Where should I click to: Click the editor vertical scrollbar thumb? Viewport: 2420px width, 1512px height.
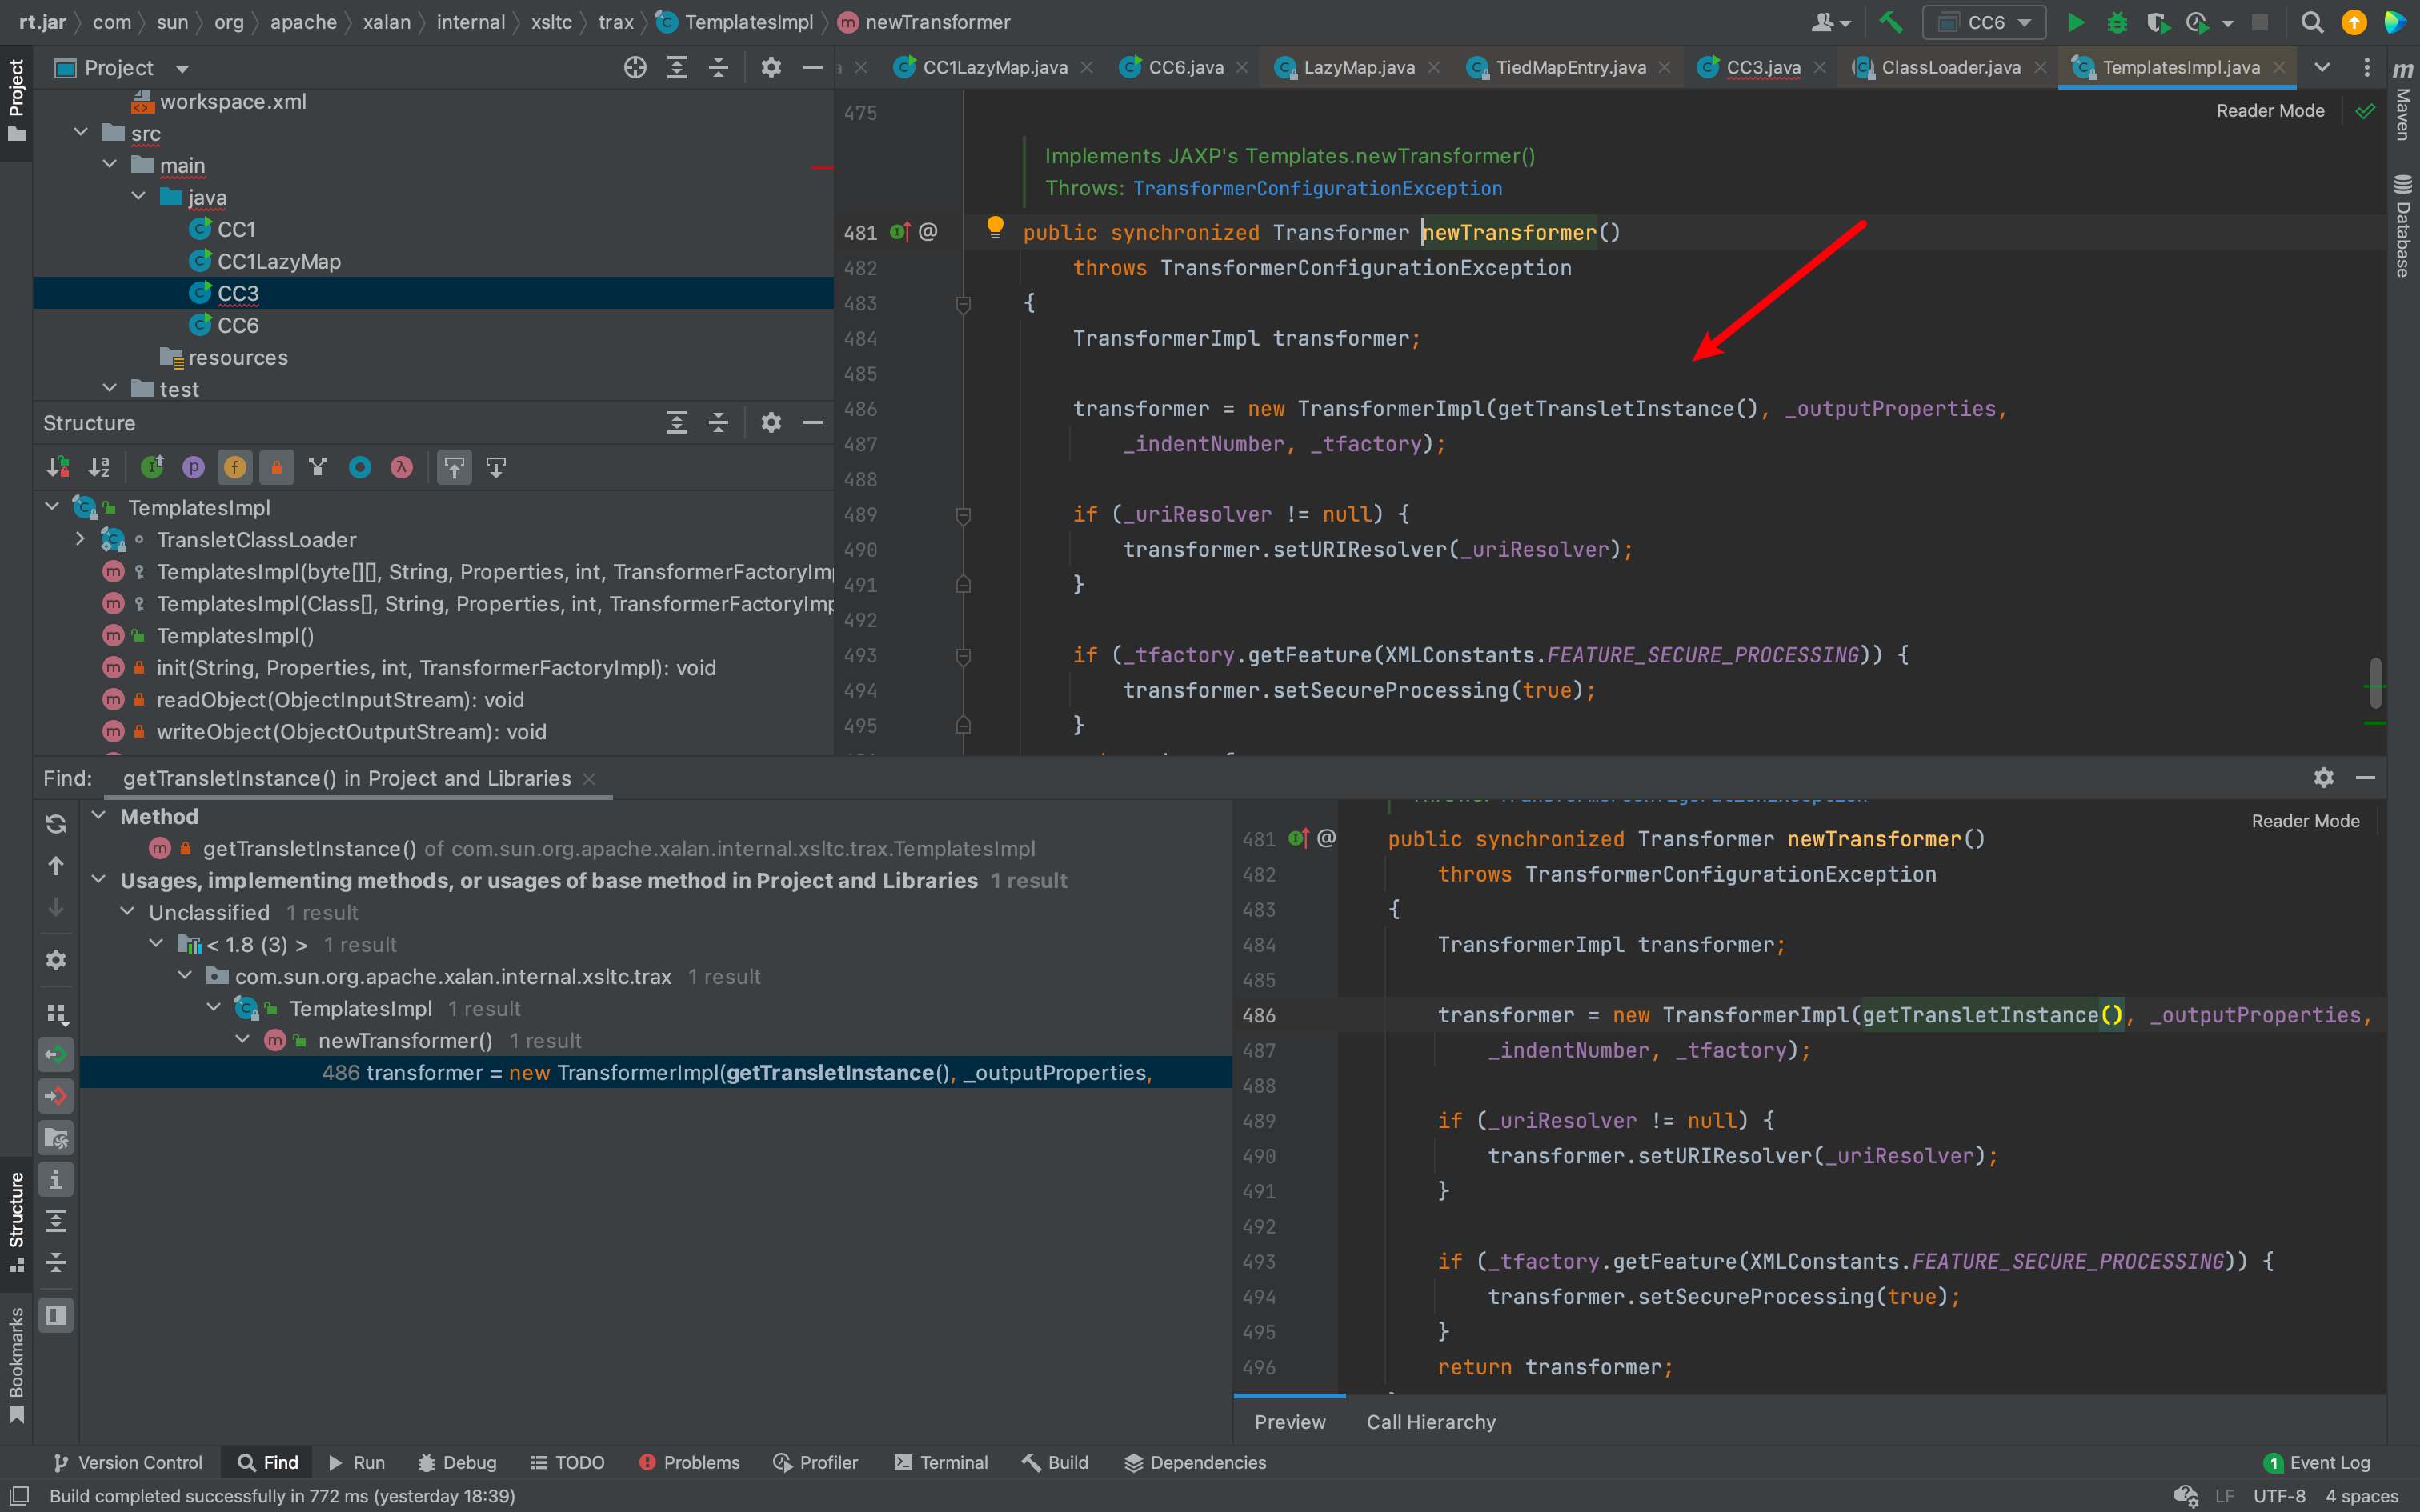point(2374,683)
